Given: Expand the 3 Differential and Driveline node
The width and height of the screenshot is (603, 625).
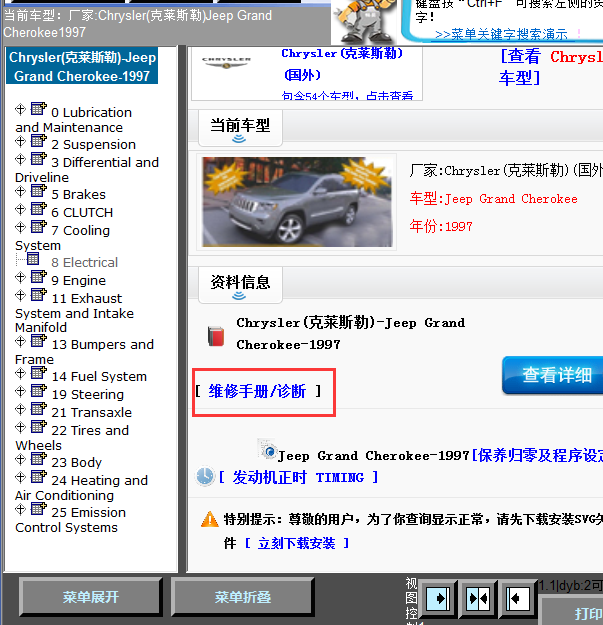Looking at the screenshot, I should (20, 159).
